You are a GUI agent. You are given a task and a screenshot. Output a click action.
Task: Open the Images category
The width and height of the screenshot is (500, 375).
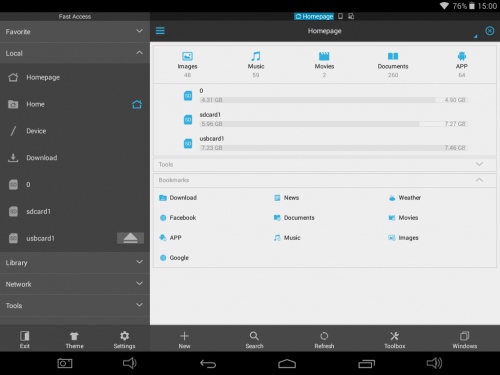(187, 65)
